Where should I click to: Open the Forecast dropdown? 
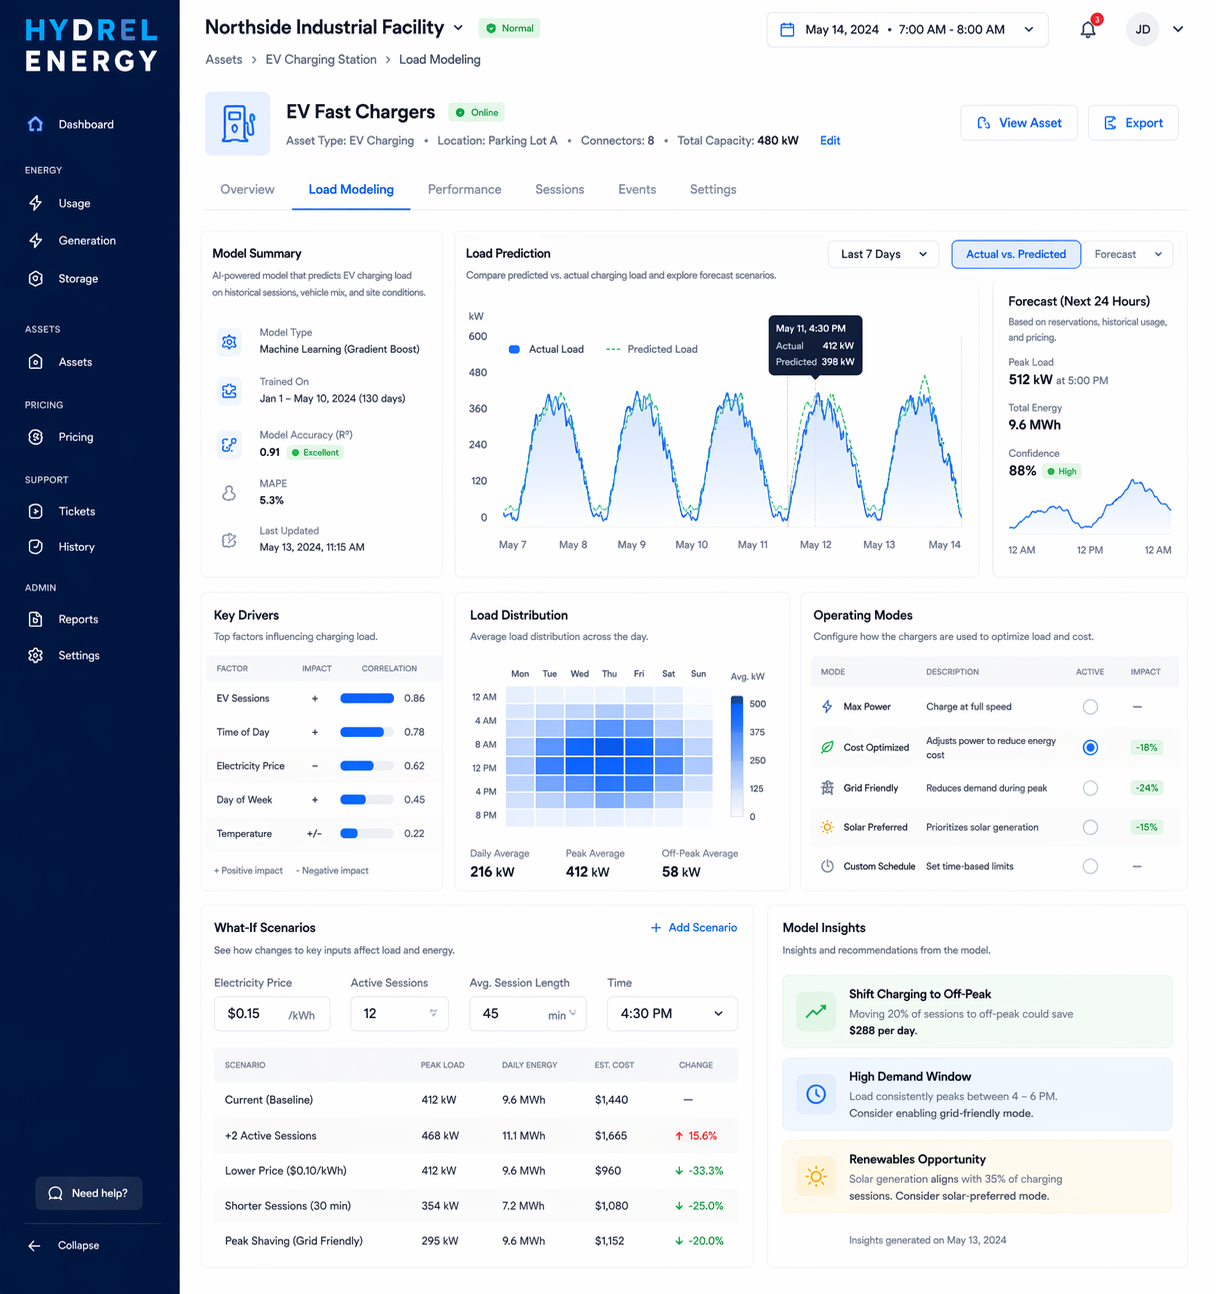click(x=1128, y=254)
